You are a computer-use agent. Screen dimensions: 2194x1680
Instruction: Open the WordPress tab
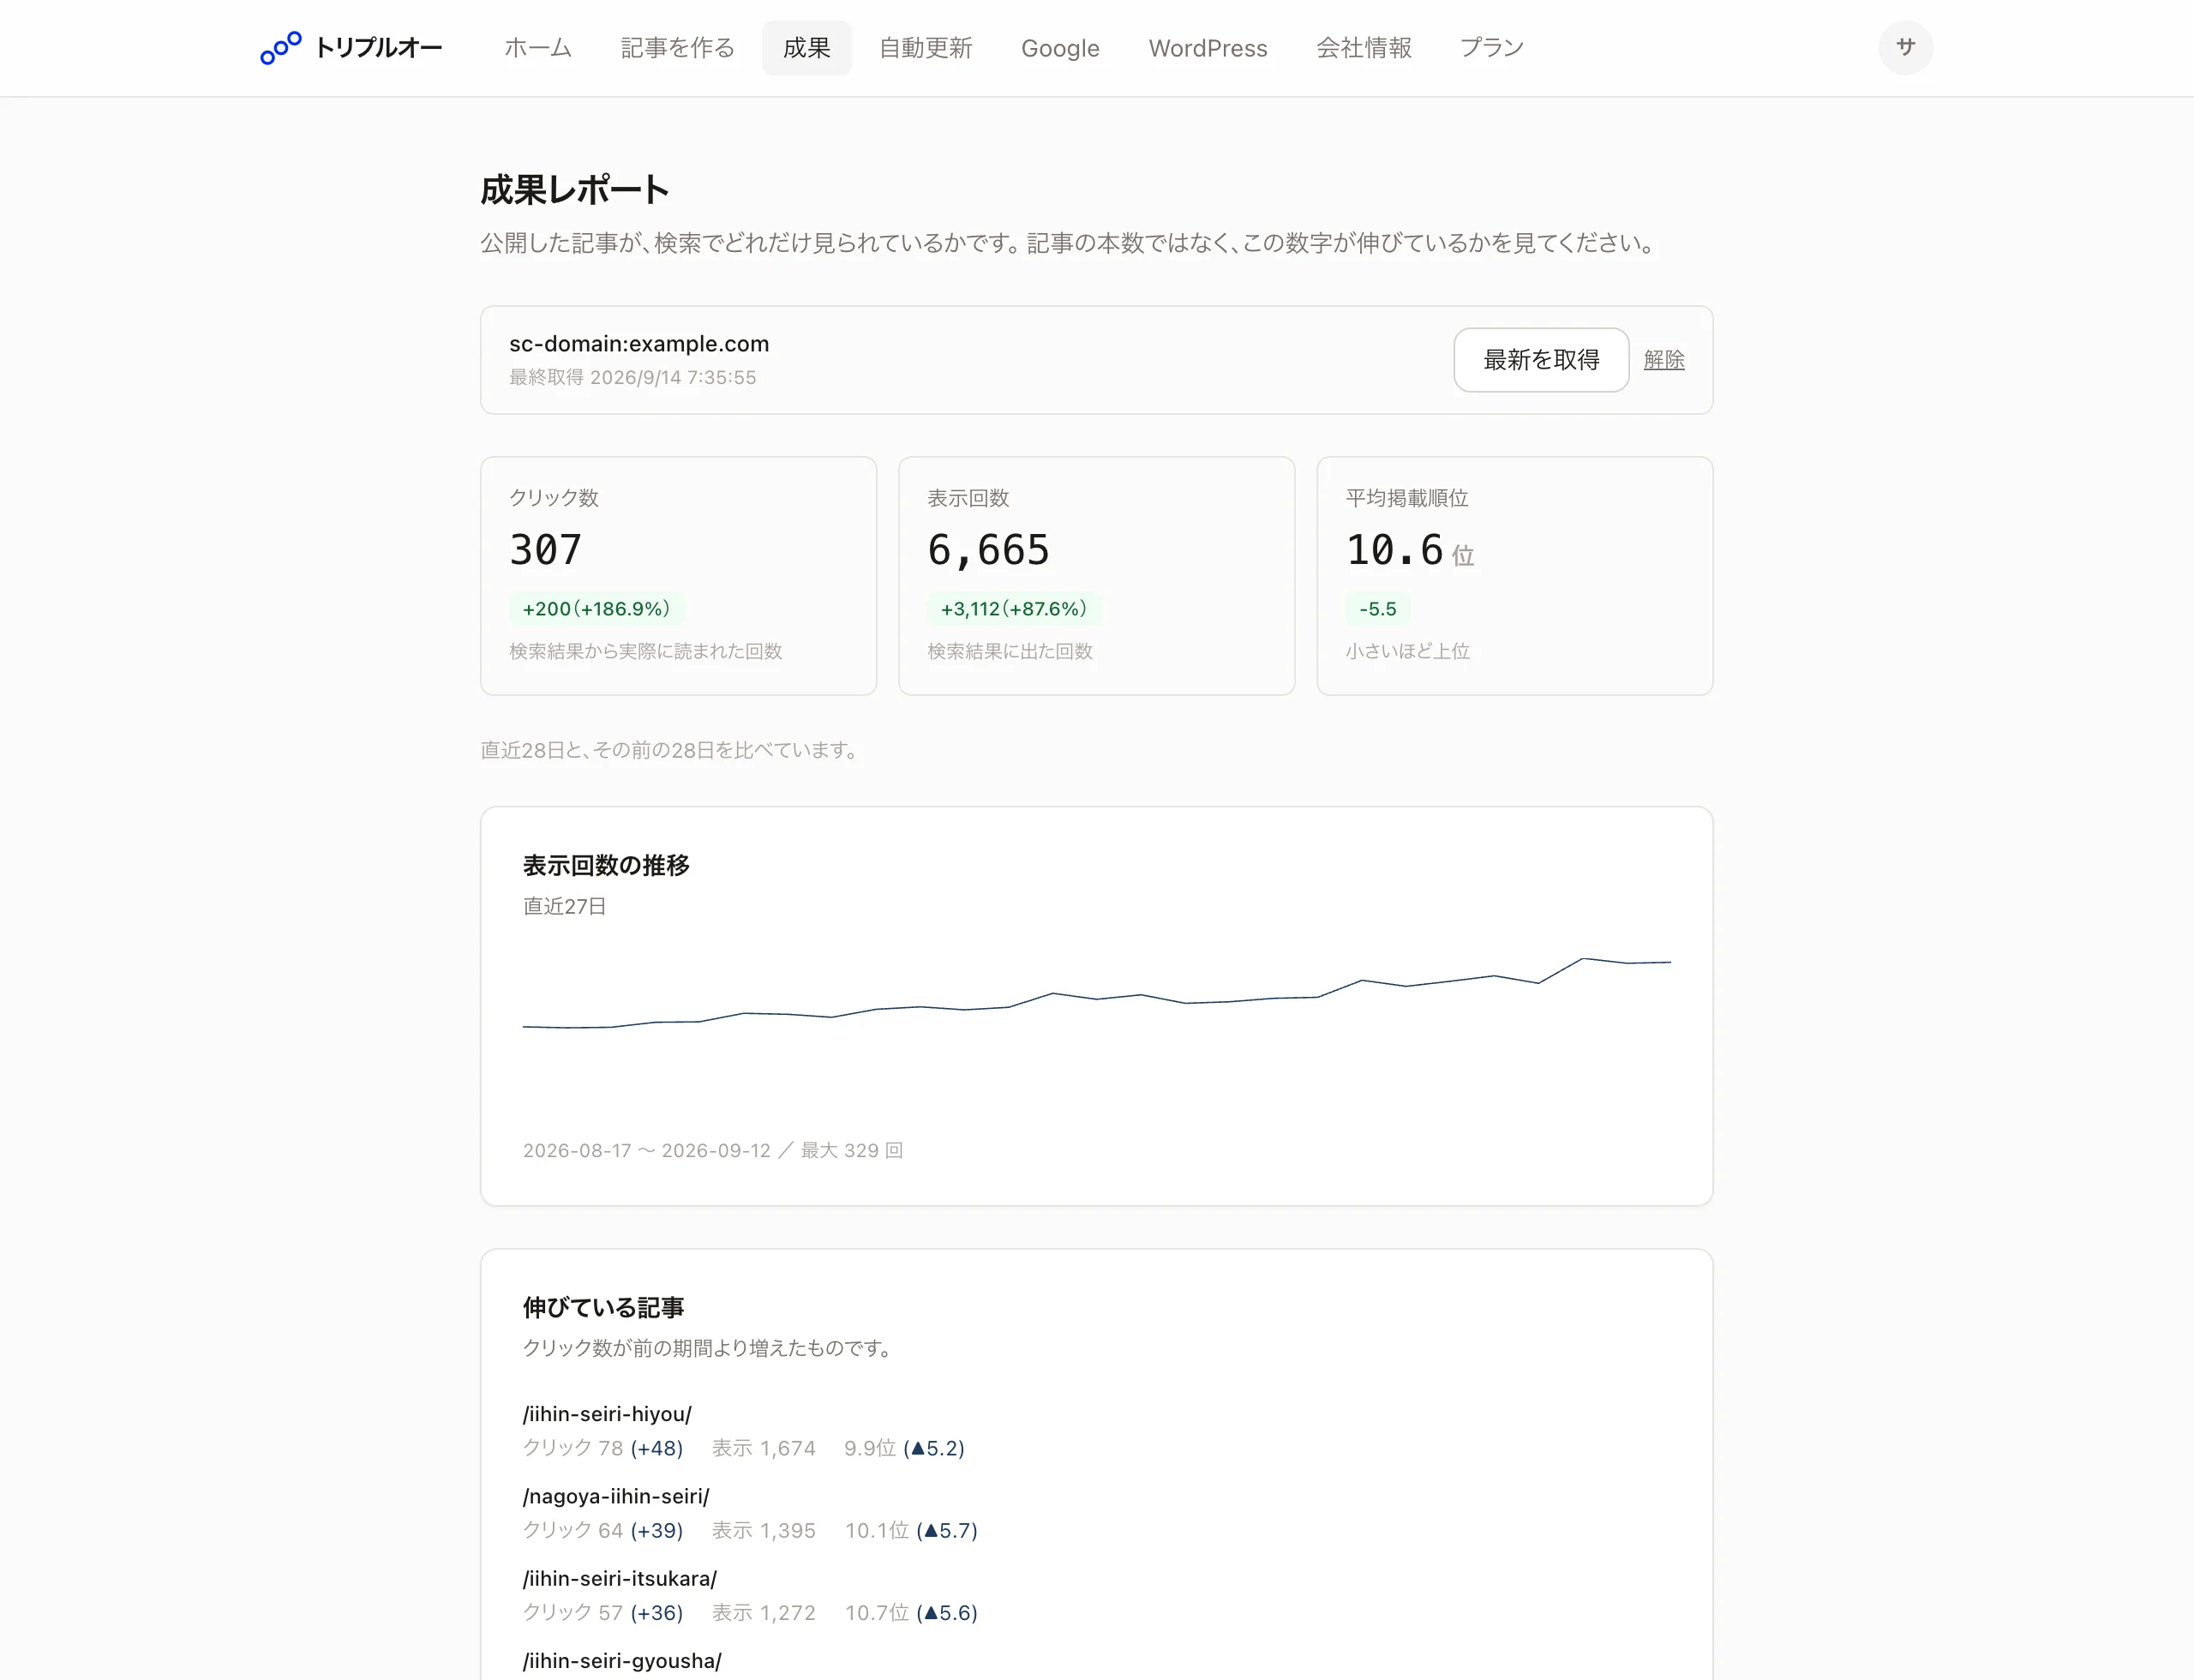click(x=1207, y=48)
